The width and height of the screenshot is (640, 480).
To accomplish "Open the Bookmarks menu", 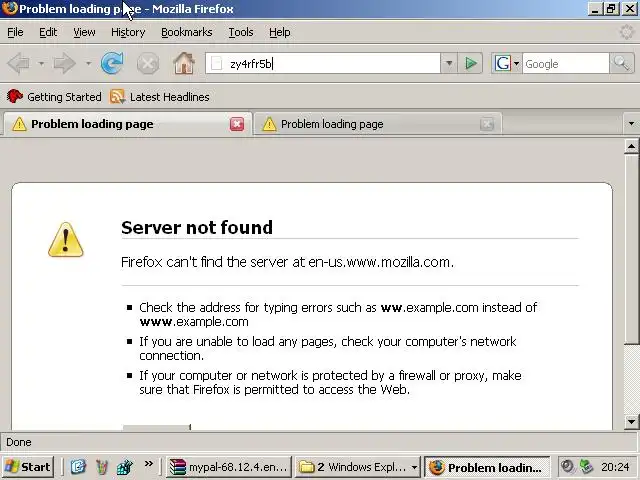I will pyautogui.click(x=187, y=32).
